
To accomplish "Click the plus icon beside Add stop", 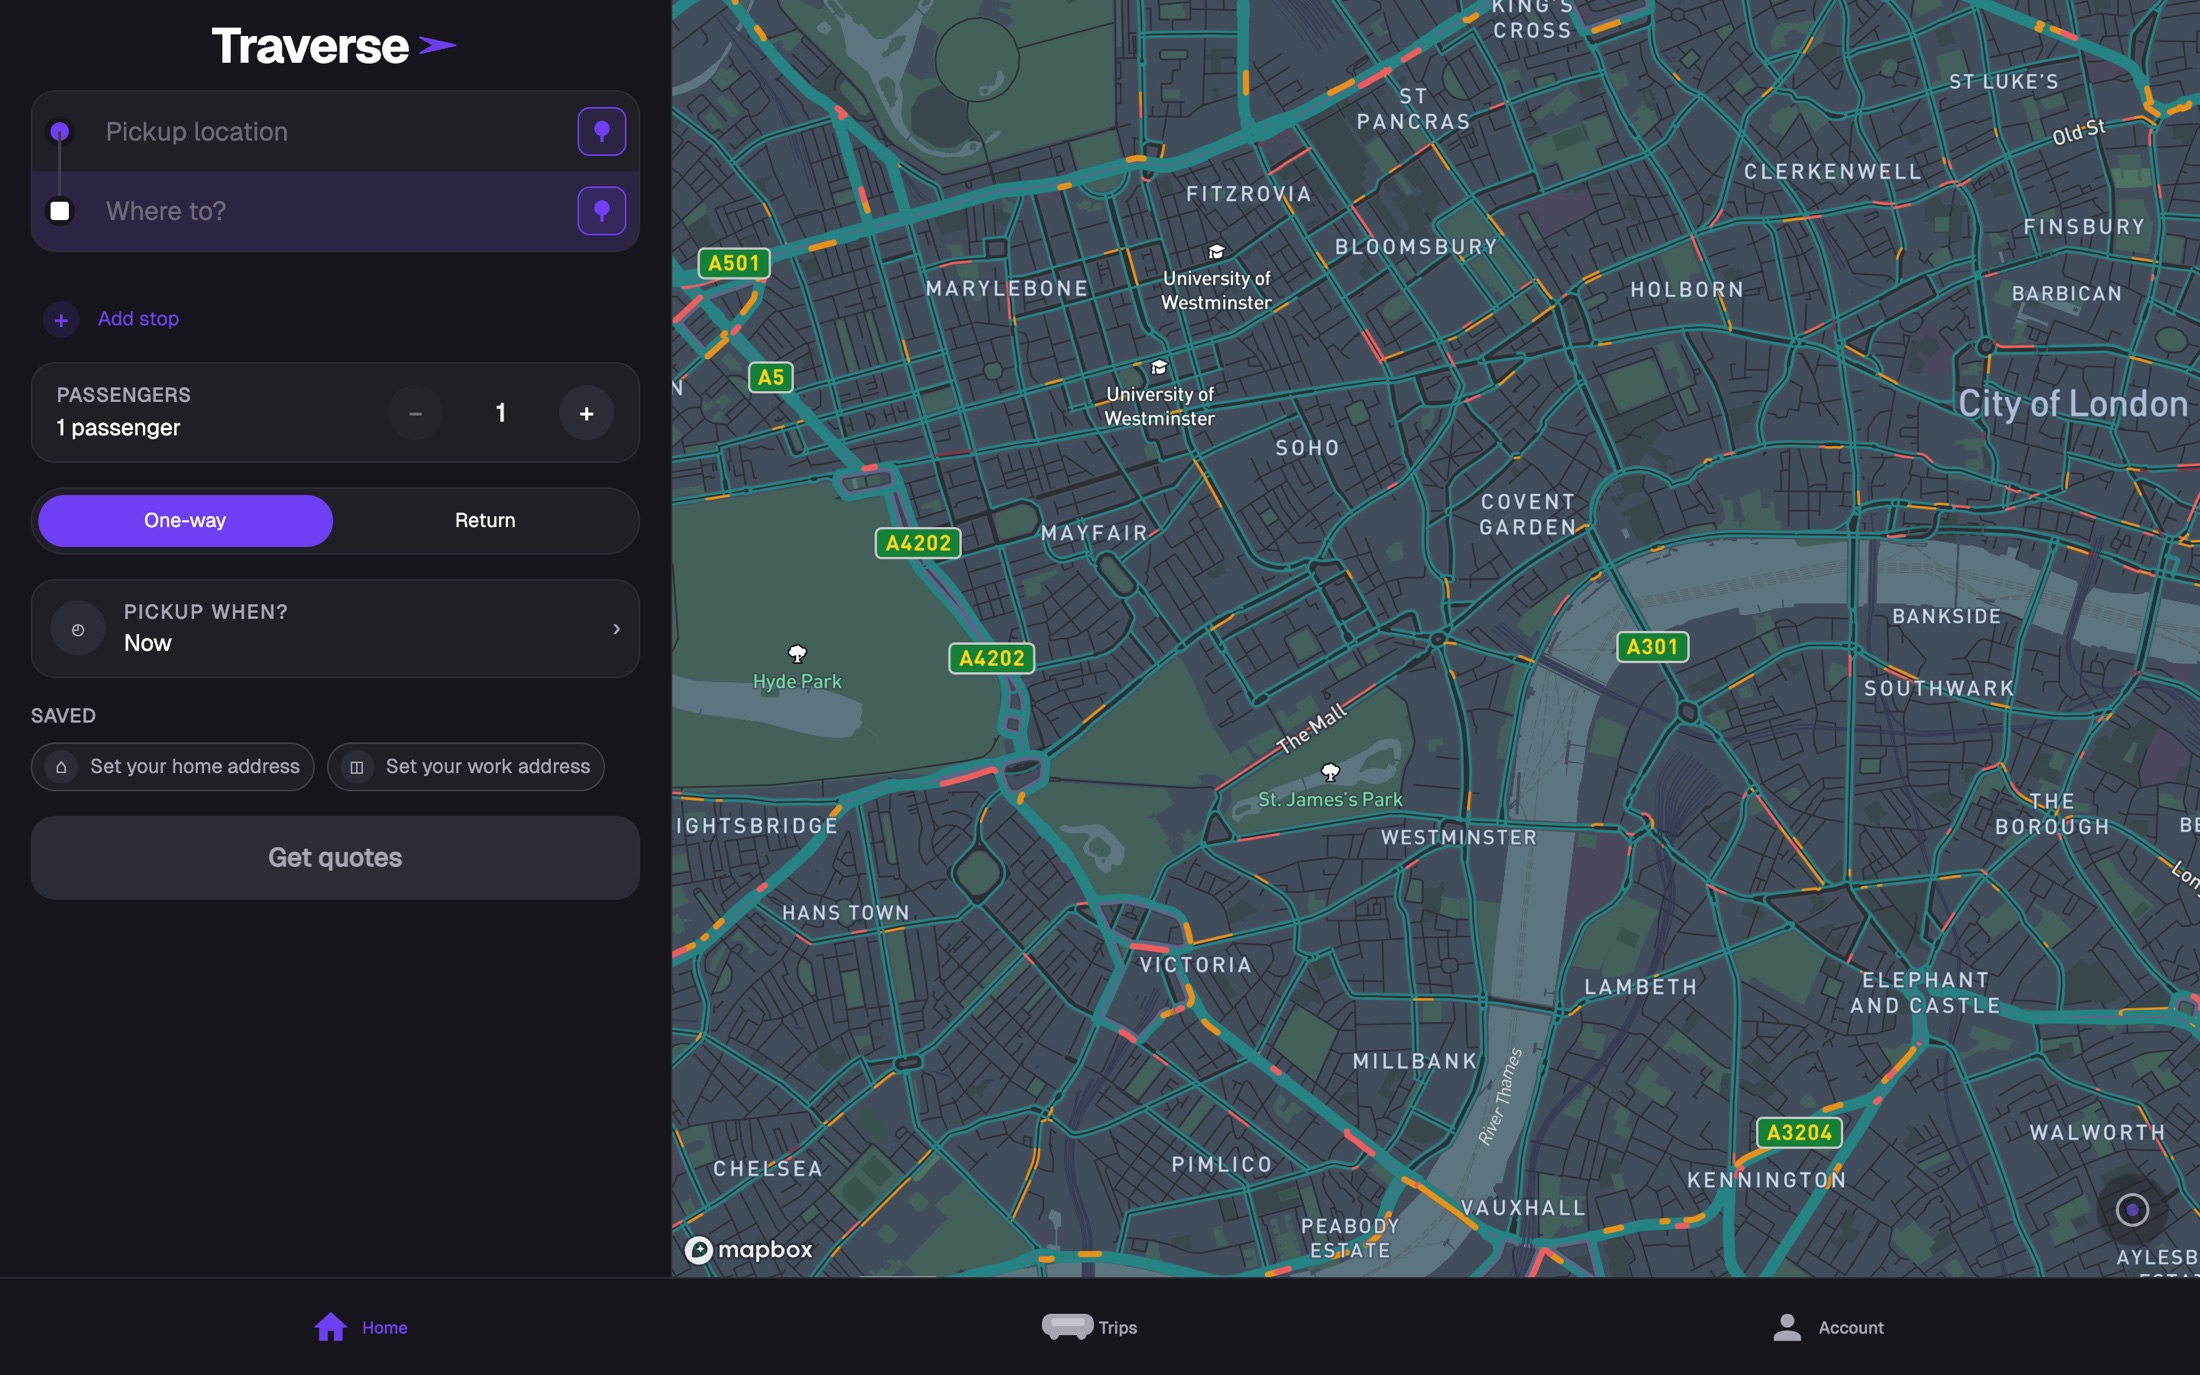I will pyautogui.click(x=61, y=319).
